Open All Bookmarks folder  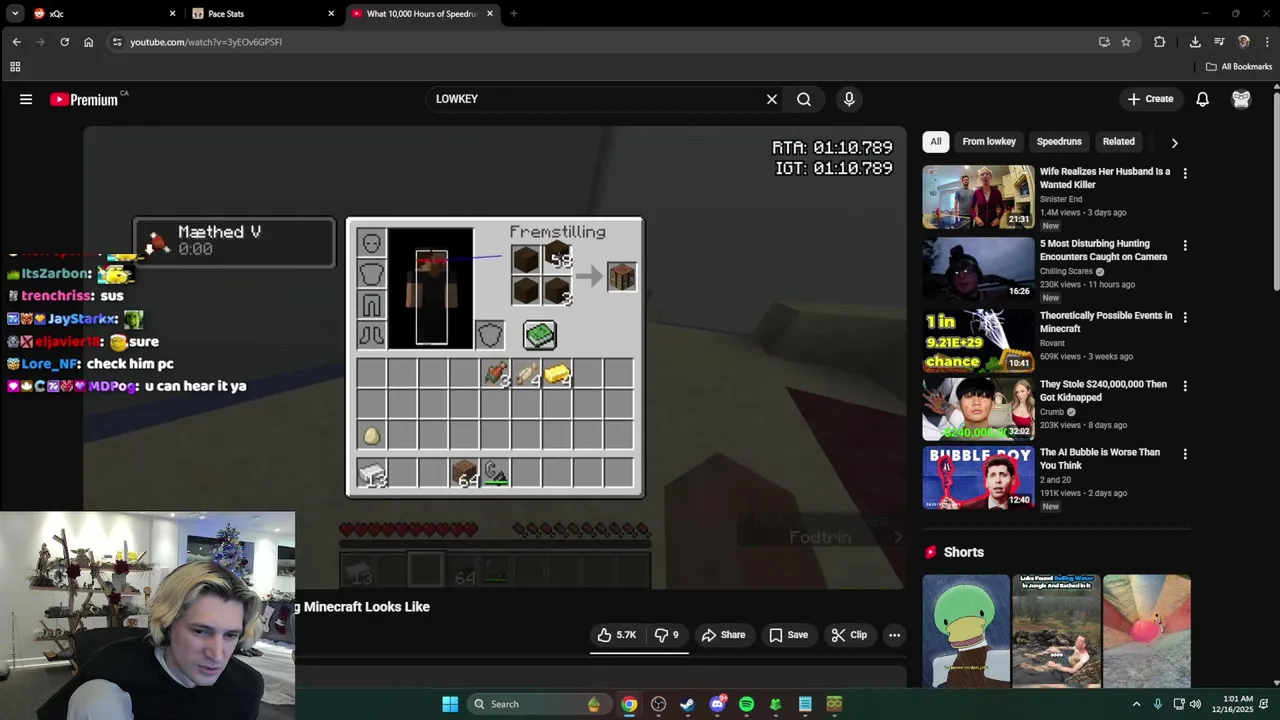(1239, 67)
